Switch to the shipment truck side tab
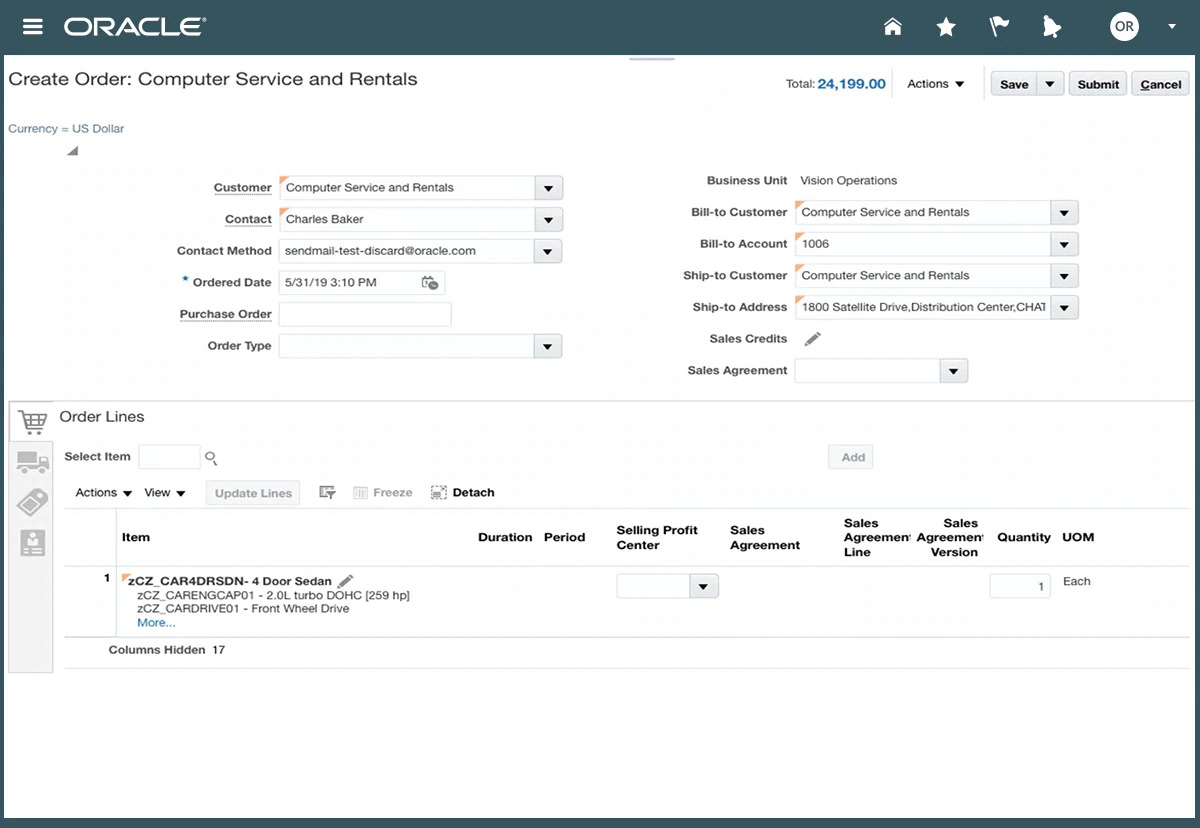Image resolution: width=1200 pixels, height=828 pixels. coord(32,462)
